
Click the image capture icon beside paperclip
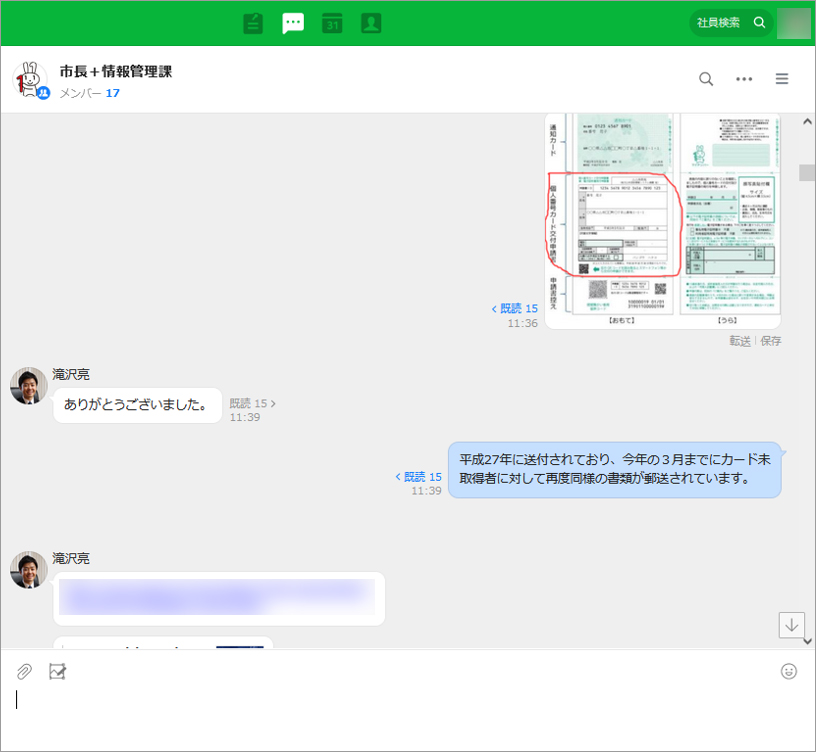point(57,672)
